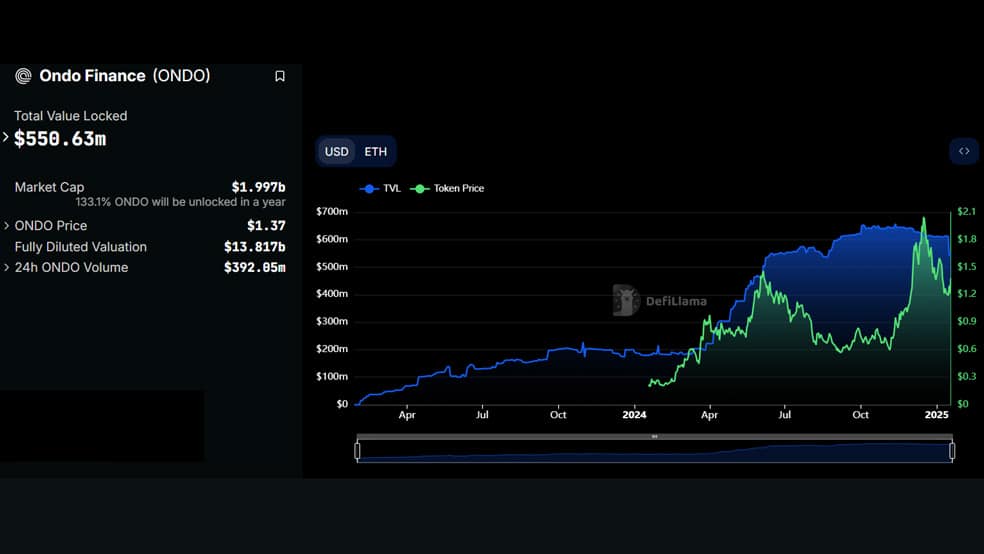
Task: Click the token price peak near 2025
Action: click(924, 218)
